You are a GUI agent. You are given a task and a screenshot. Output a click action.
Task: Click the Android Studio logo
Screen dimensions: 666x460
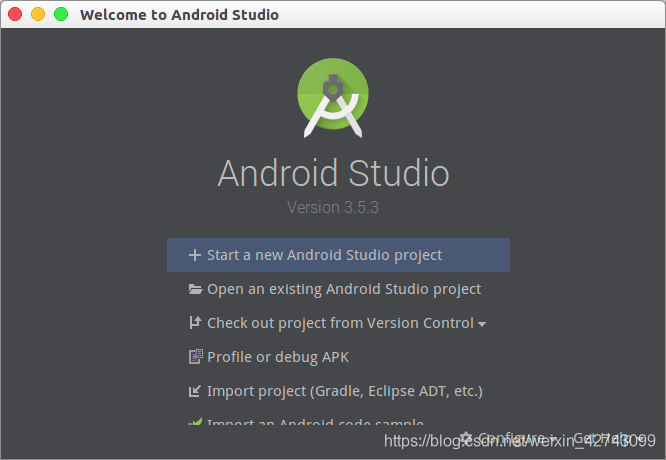pyautogui.click(x=333, y=97)
